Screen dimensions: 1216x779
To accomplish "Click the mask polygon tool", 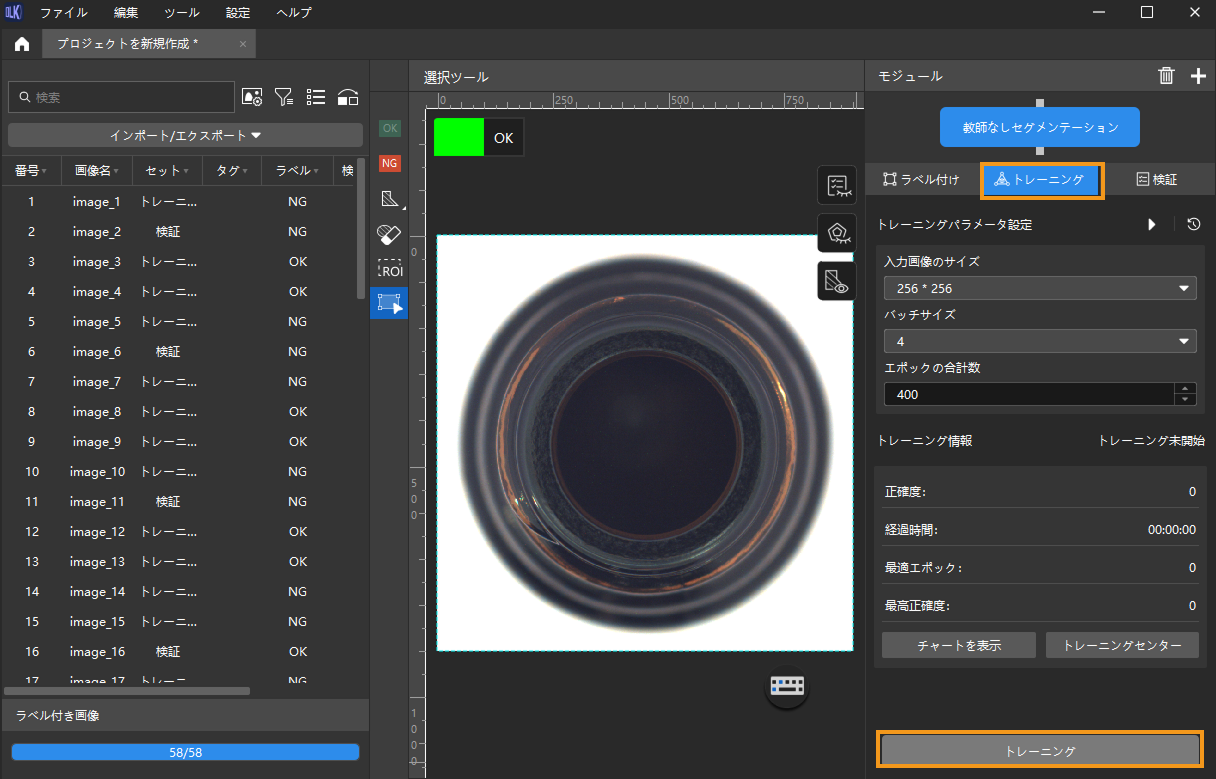I will click(390, 199).
